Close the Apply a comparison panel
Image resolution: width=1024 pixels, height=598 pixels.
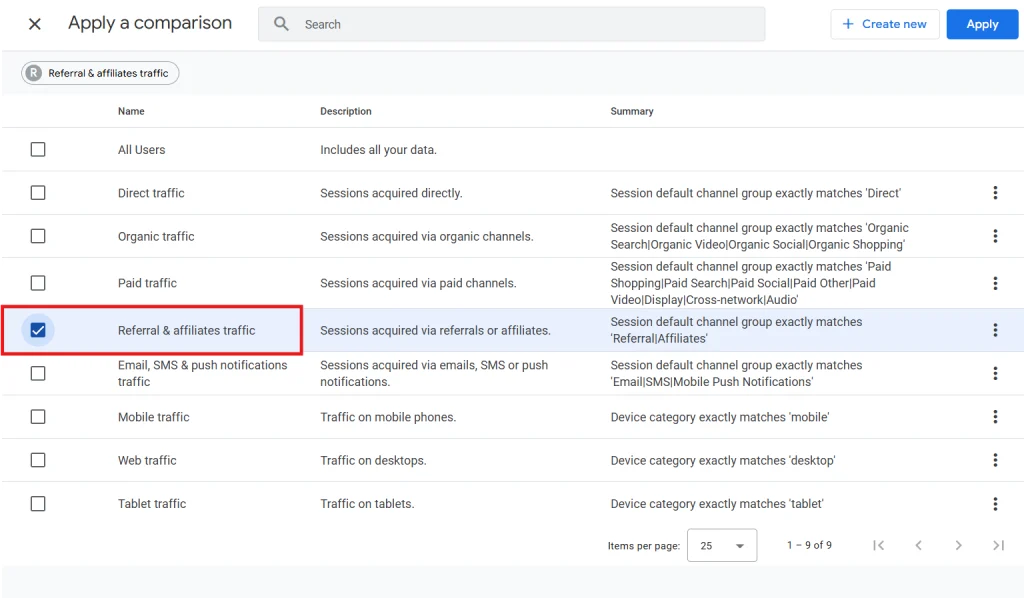tap(35, 24)
